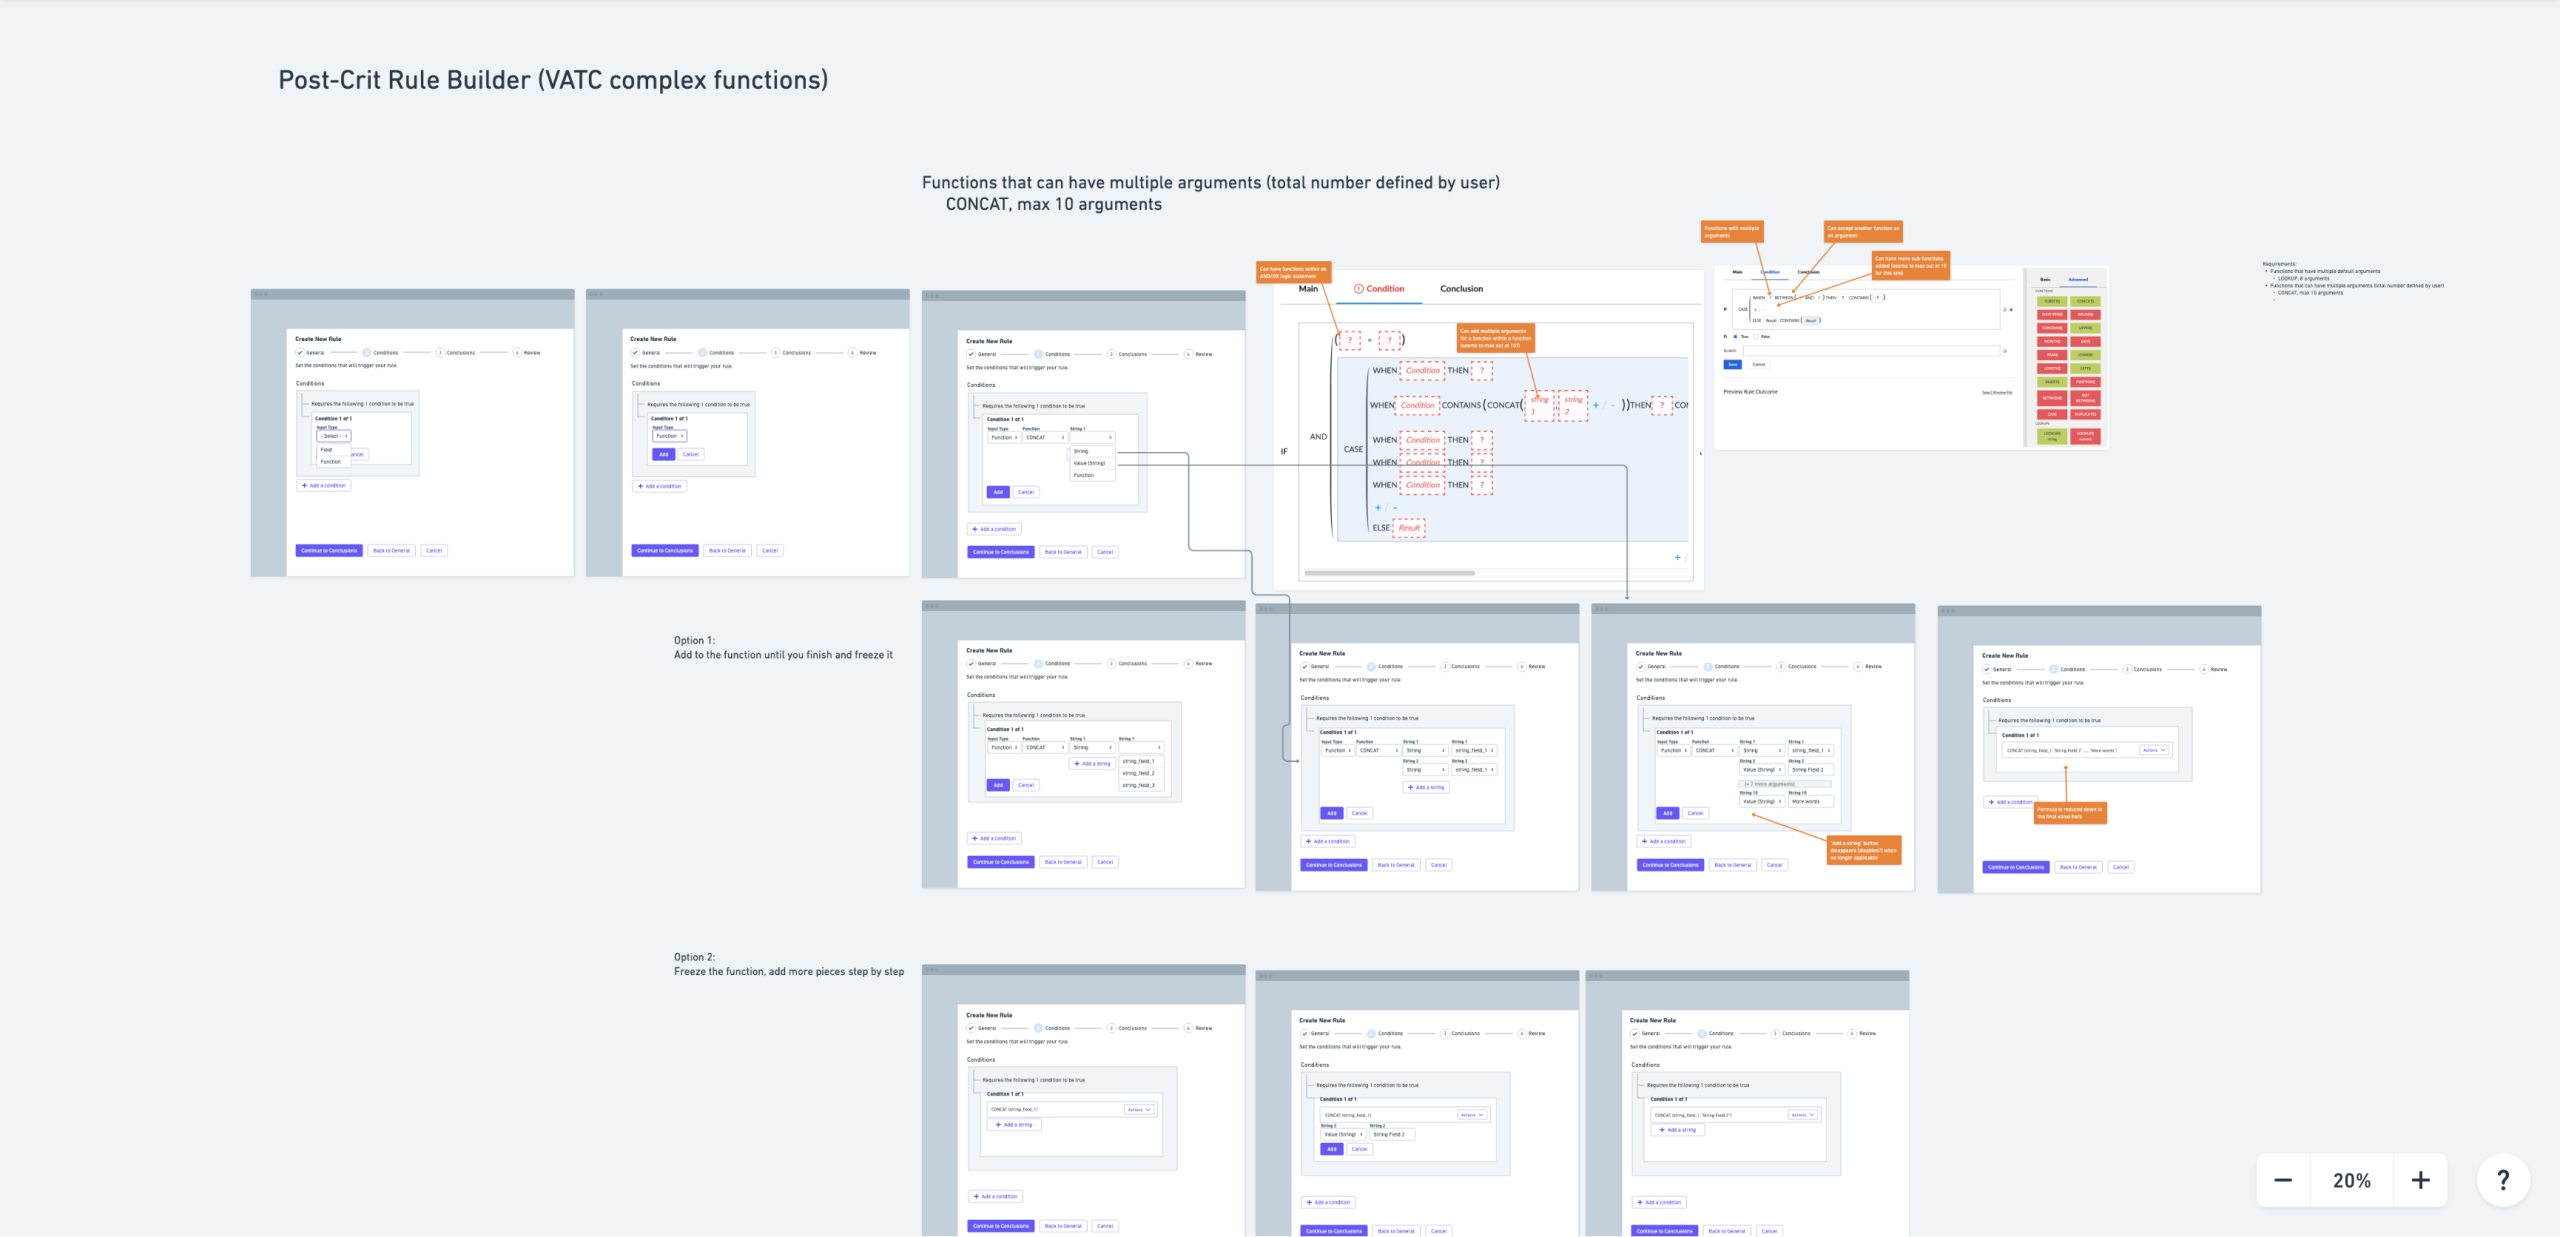Click the green SUBSTR function tile
Screen dimensions: 2560x1237
[2052, 301]
